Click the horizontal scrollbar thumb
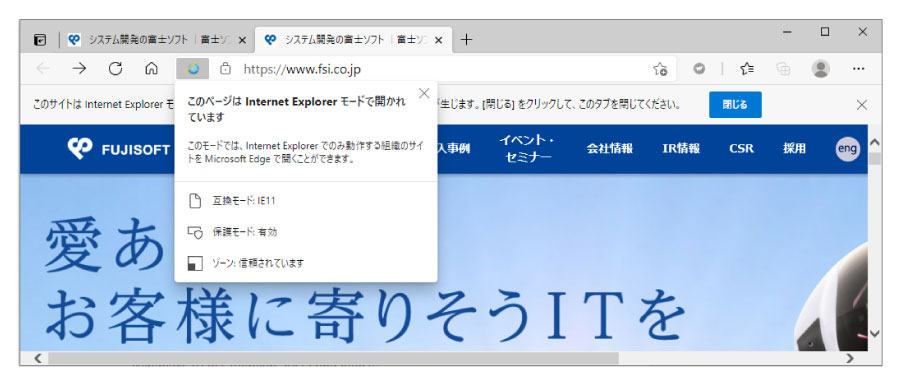This screenshot has width=900, height=386. click(333, 358)
